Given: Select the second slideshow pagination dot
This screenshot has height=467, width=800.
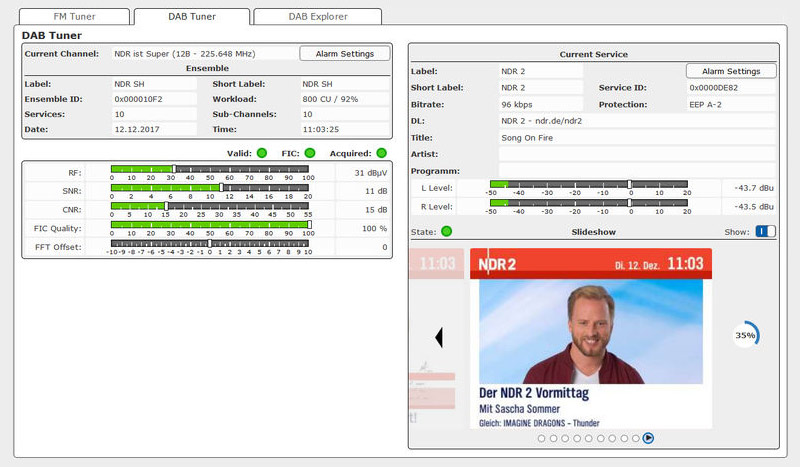Looking at the screenshot, I should tap(553, 438).
